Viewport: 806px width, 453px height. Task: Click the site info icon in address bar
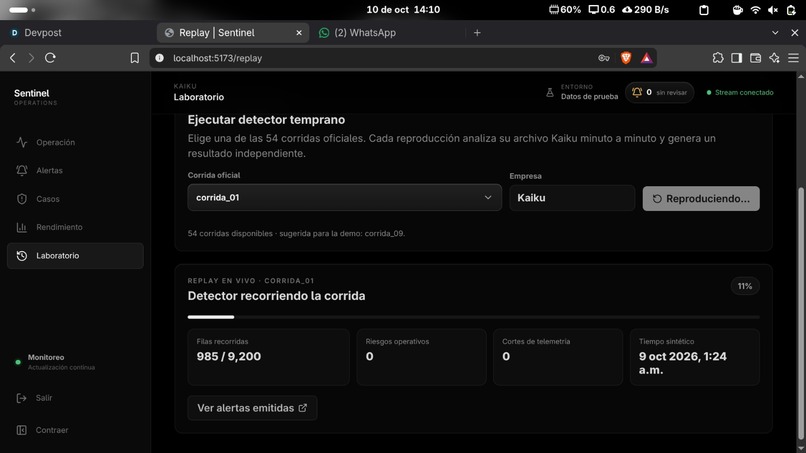pos(160,58)
